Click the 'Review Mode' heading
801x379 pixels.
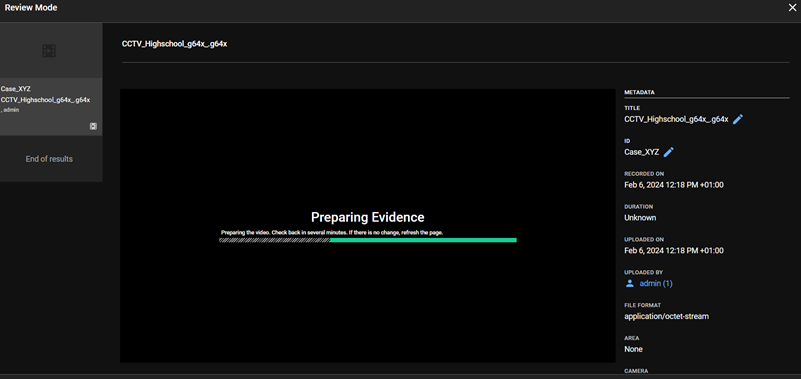pos(31,8)
